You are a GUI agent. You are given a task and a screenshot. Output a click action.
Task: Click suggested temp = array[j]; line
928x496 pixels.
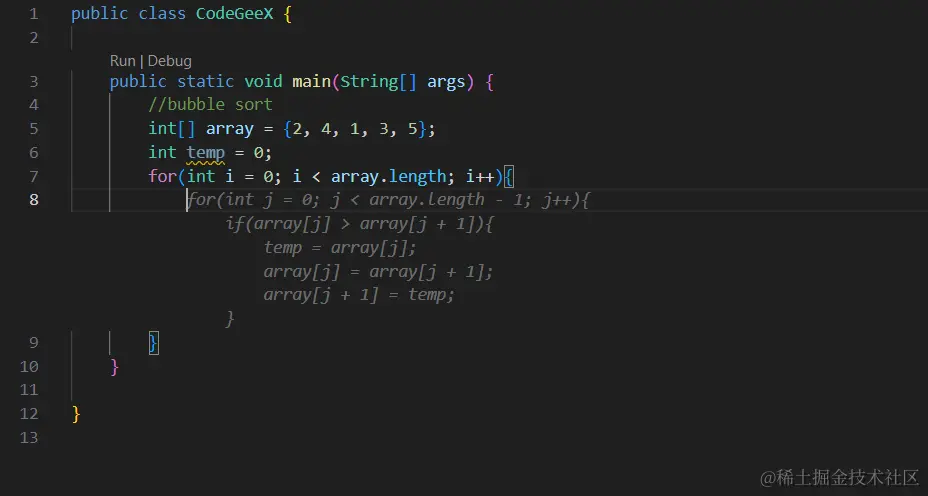tap(340, 247)
